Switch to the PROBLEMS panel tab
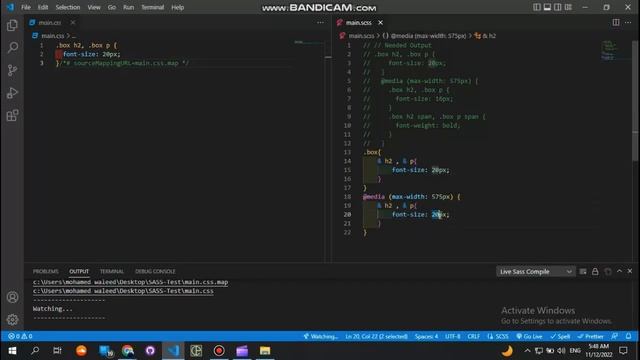640x360 pixels. [x=46, y=271]
